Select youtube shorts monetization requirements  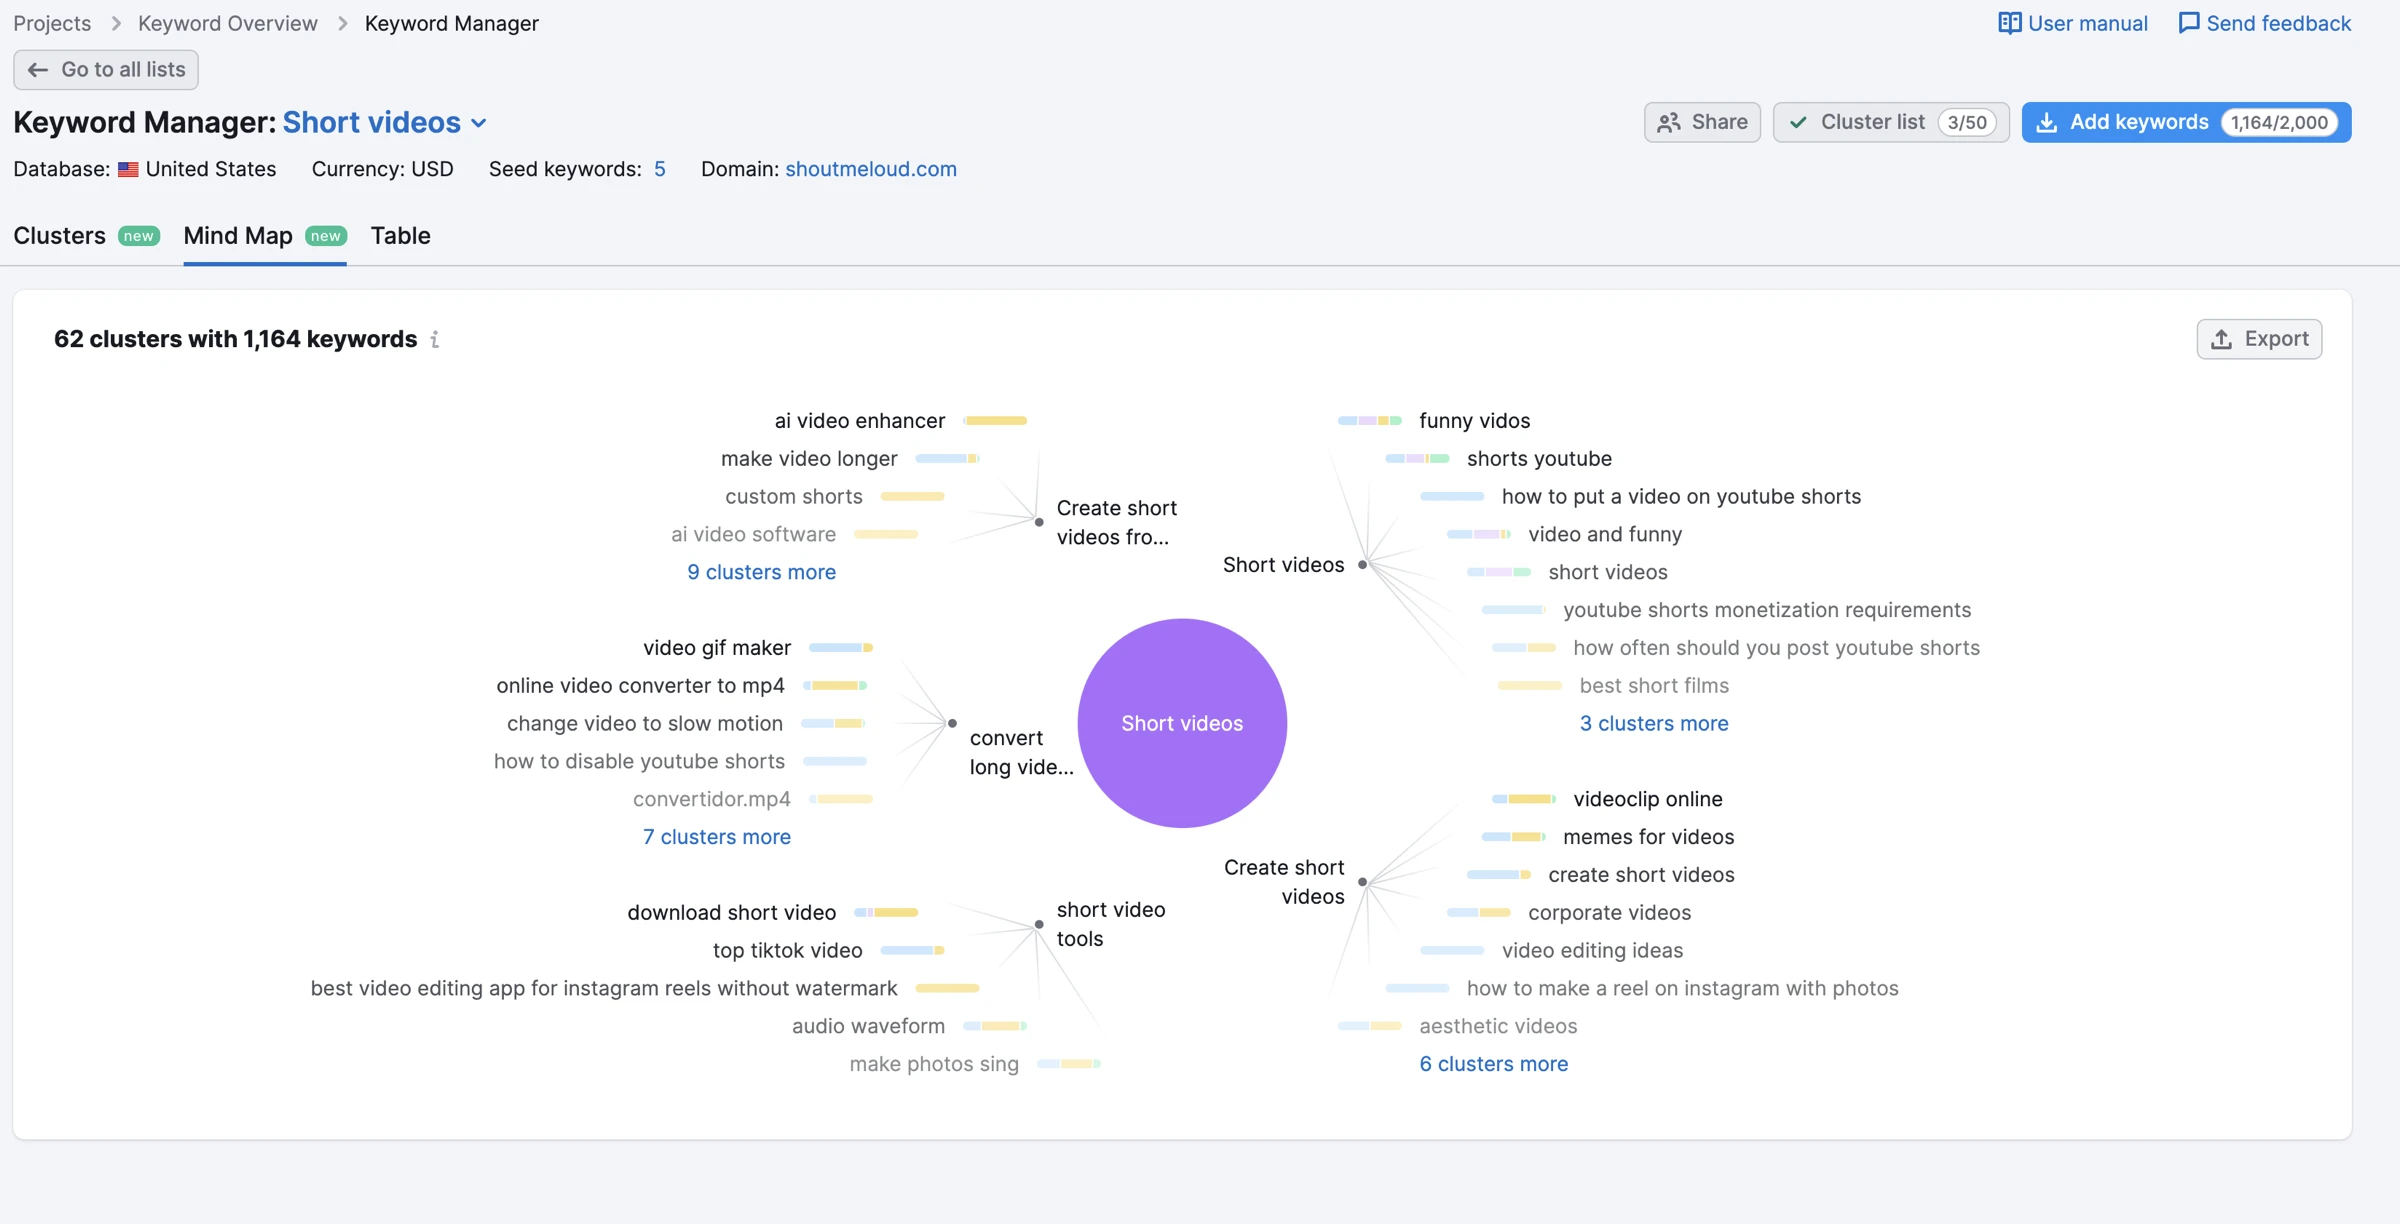click(x=1767, y=610)
